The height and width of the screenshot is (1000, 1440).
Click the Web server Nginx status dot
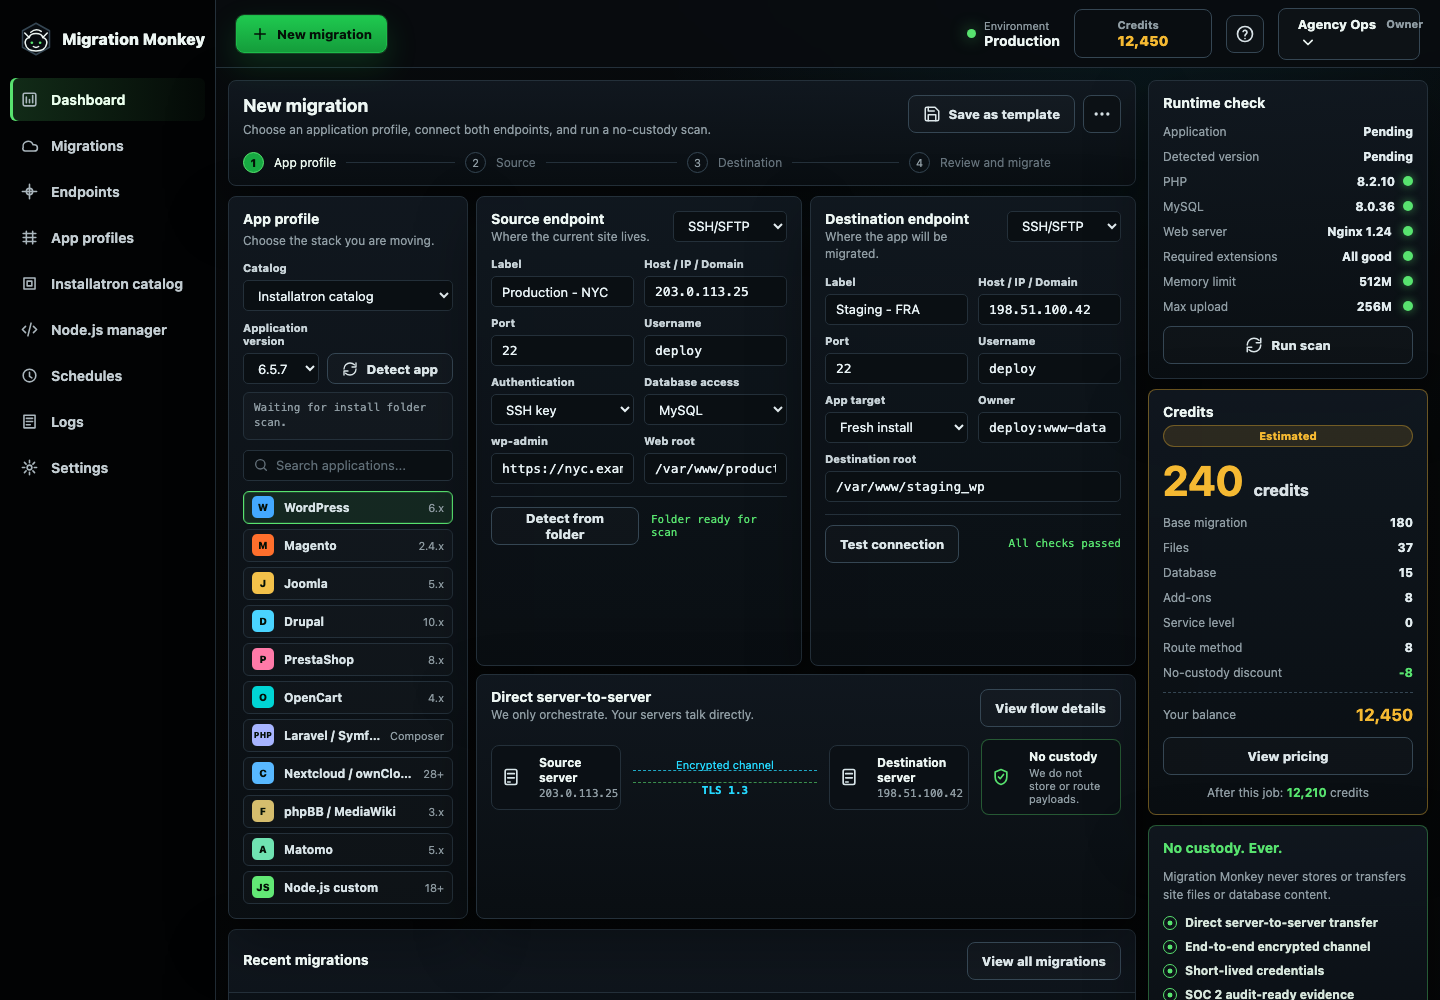[x=1408, y=231]
